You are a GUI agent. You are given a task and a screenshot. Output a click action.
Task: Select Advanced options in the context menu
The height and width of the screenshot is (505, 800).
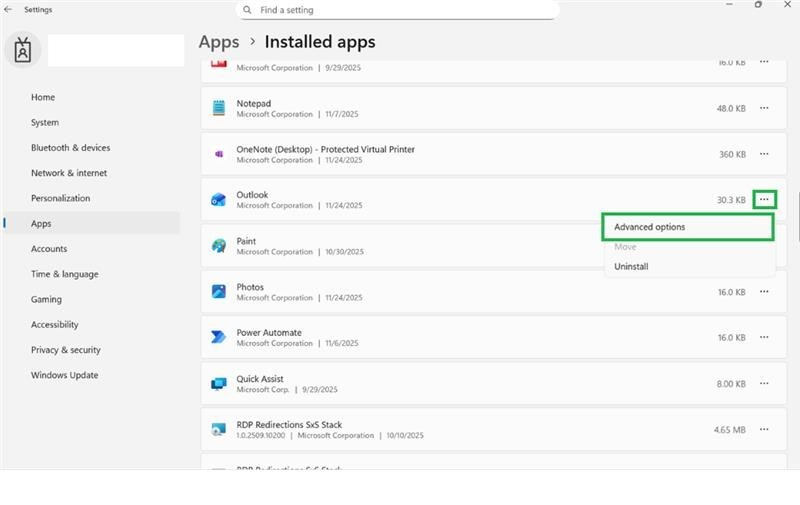point(650,227)
